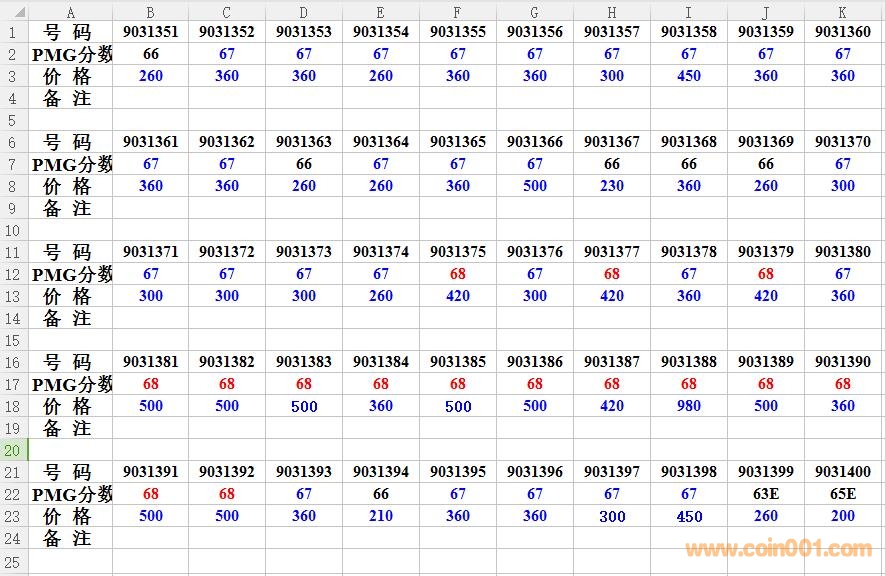Select cell showing grade 65E
The width and height of the screenshot is (885, 576).
[842, 494]
